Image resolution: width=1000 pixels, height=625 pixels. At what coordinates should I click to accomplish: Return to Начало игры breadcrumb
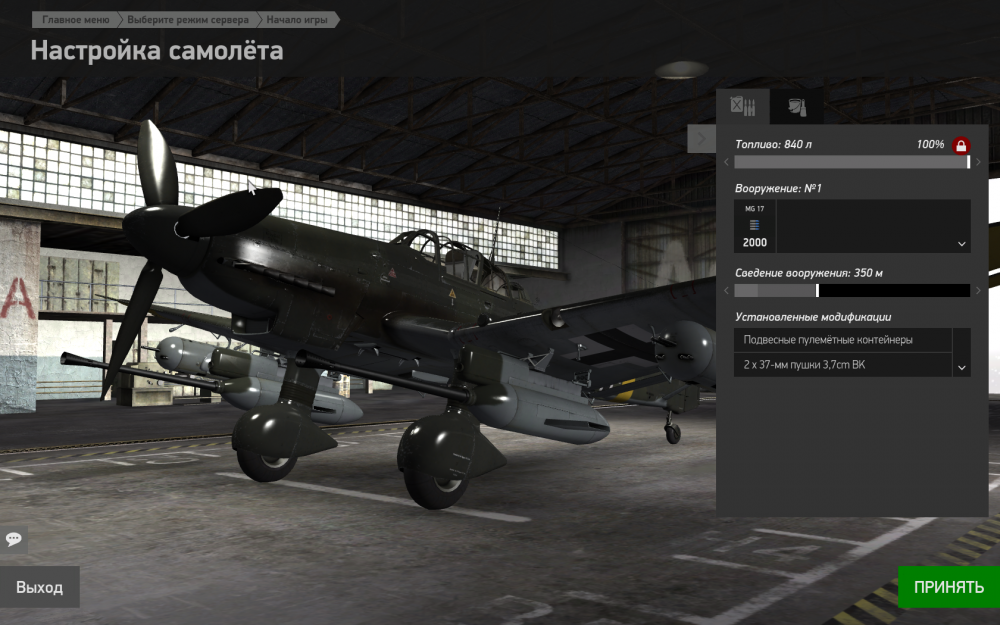click(x=297, y=19)
